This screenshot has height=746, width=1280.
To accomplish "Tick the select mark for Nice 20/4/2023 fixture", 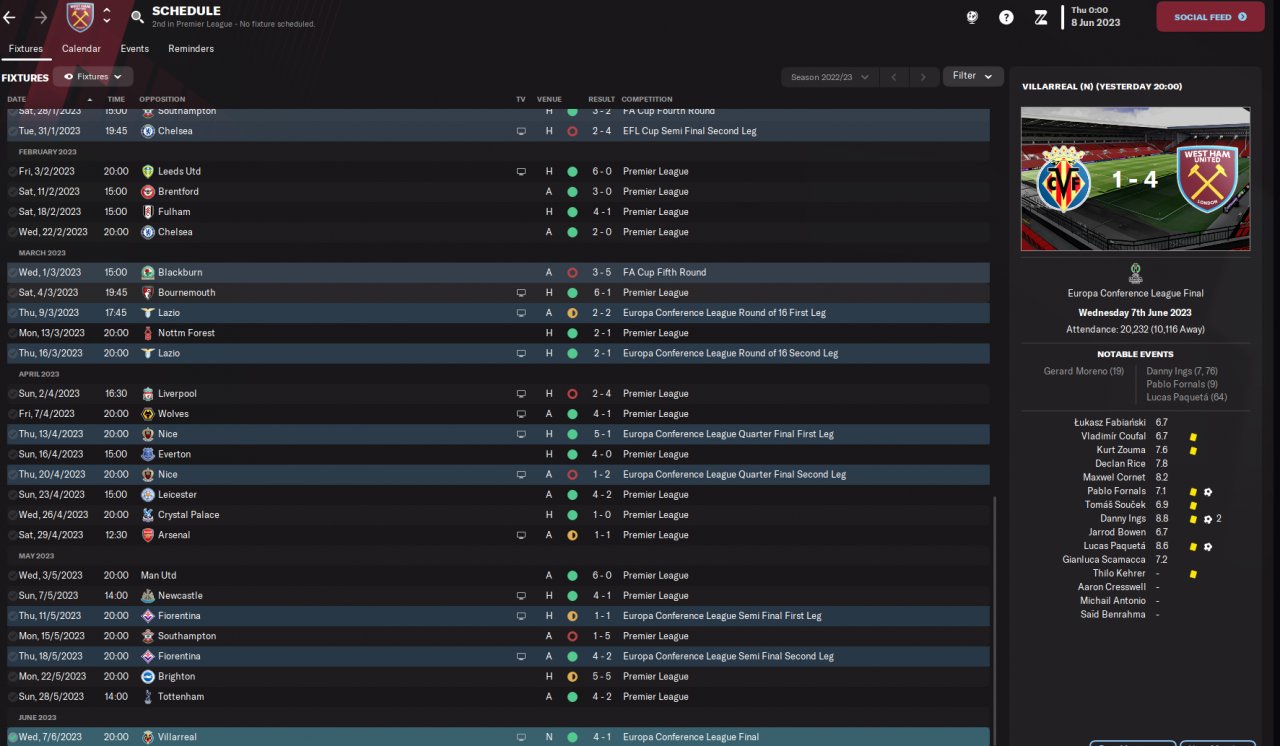I will 12,474.
